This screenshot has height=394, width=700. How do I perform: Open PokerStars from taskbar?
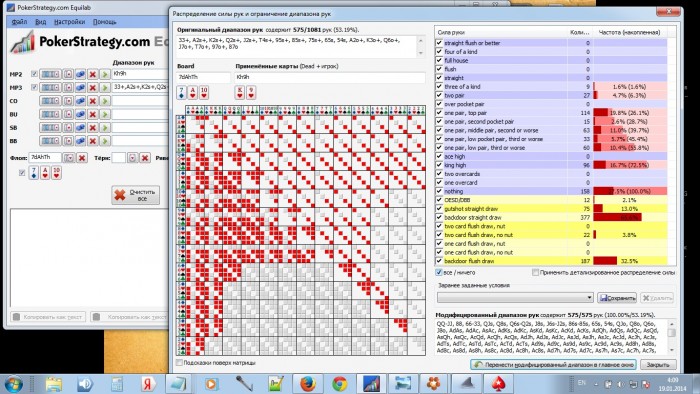pos(498,384)
